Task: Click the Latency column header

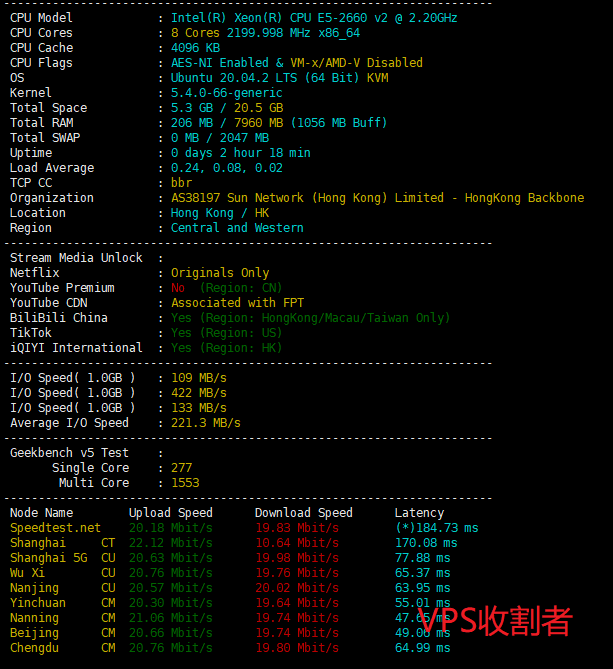Action: pyautogui.click(x=419, y=513)
